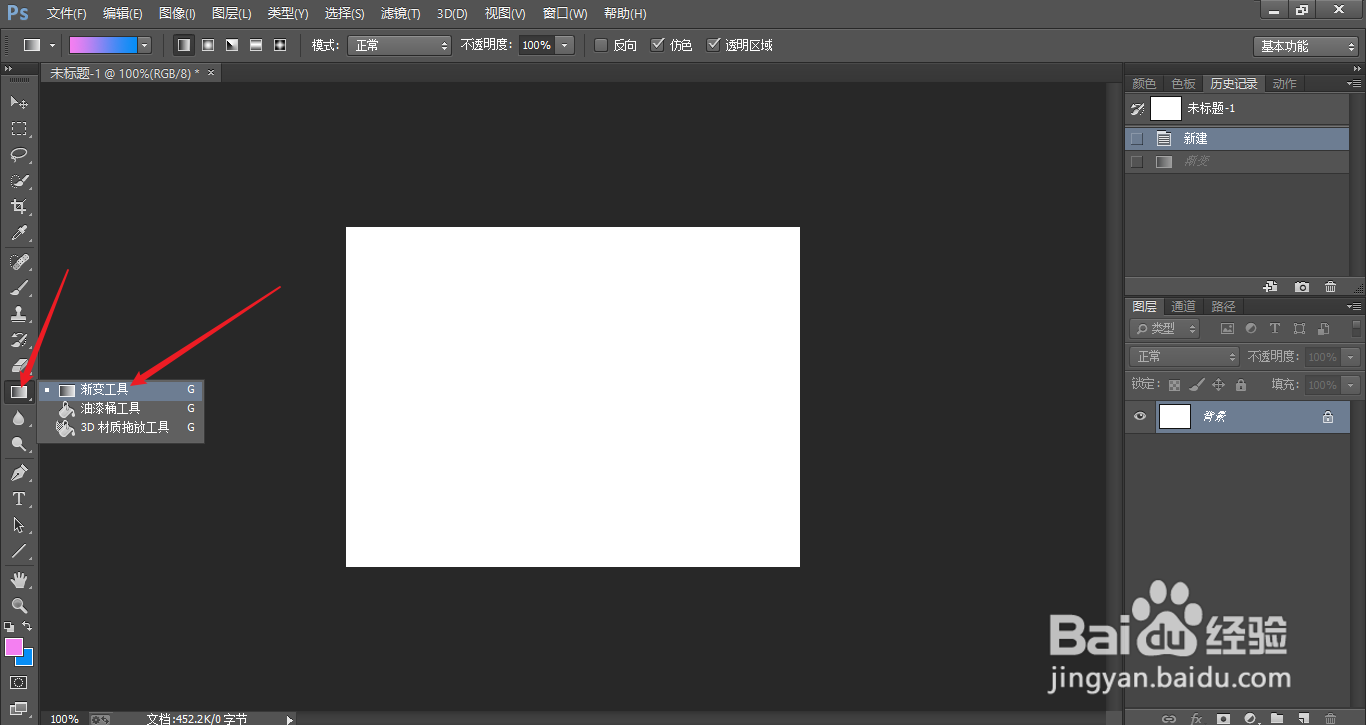Select the Dodge tool

pyautogui.click(x=19, y=444)
